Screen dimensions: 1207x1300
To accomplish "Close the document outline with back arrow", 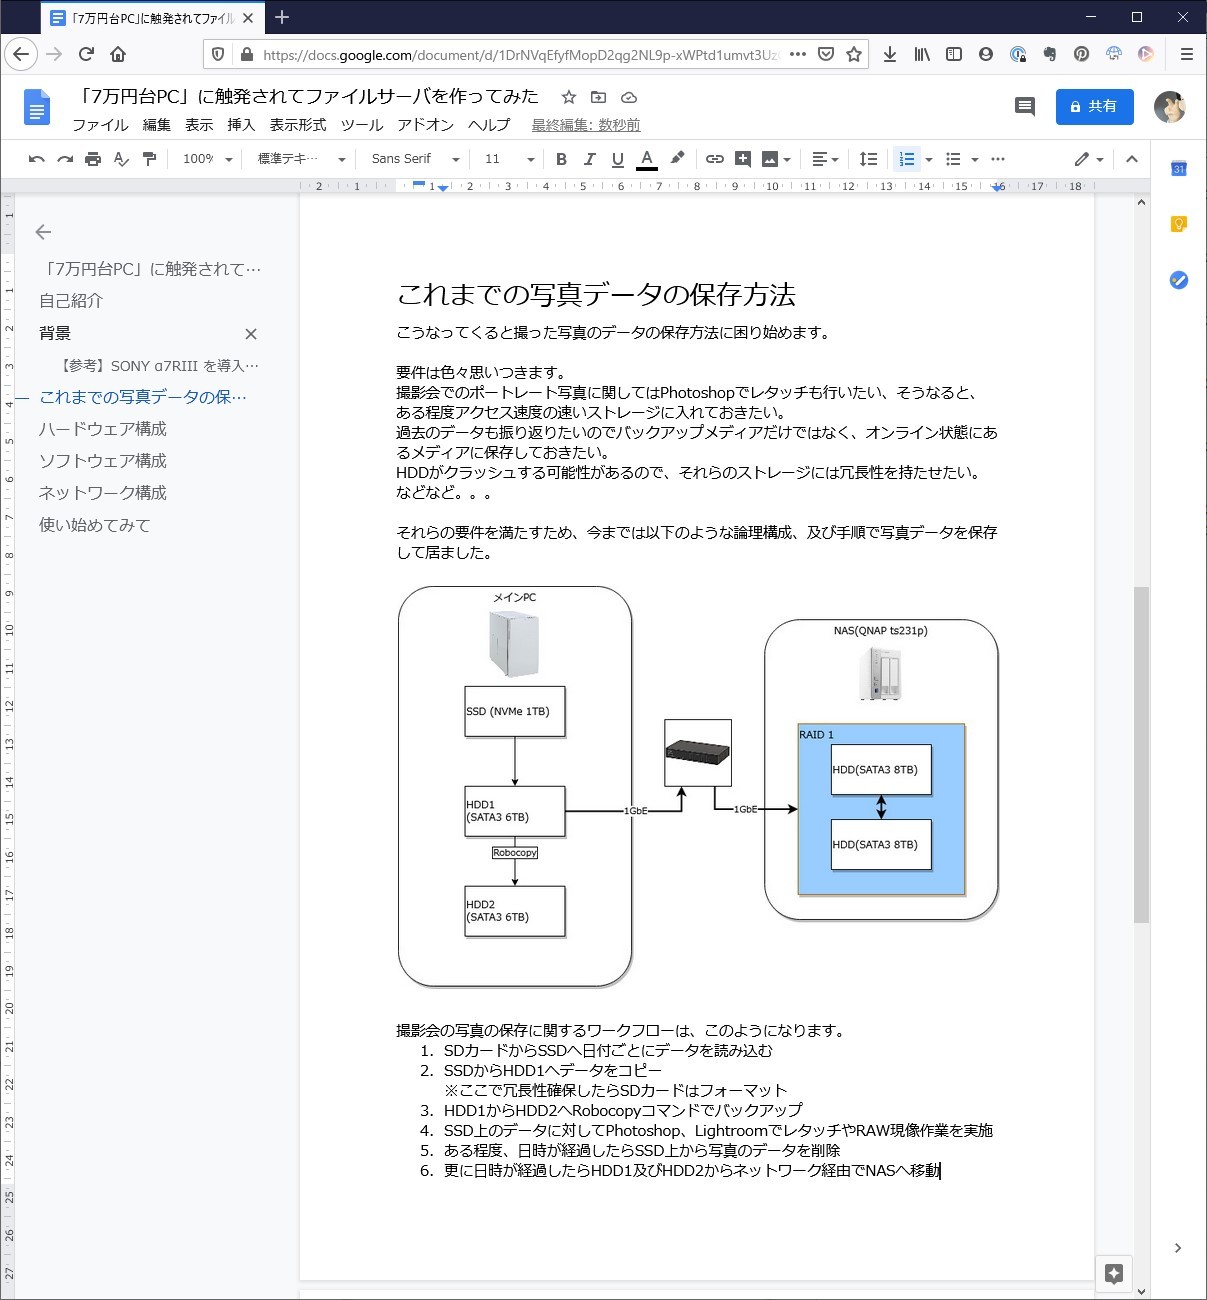I will pyautogui.click(x=43, y=232).
